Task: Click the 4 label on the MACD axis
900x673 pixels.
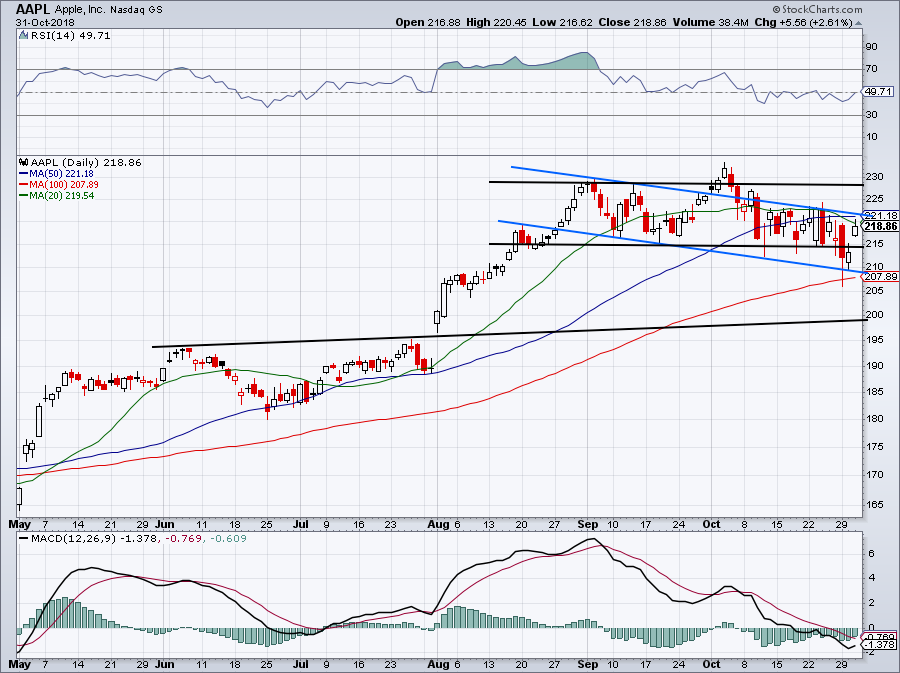Action: [x=872, y=578]
